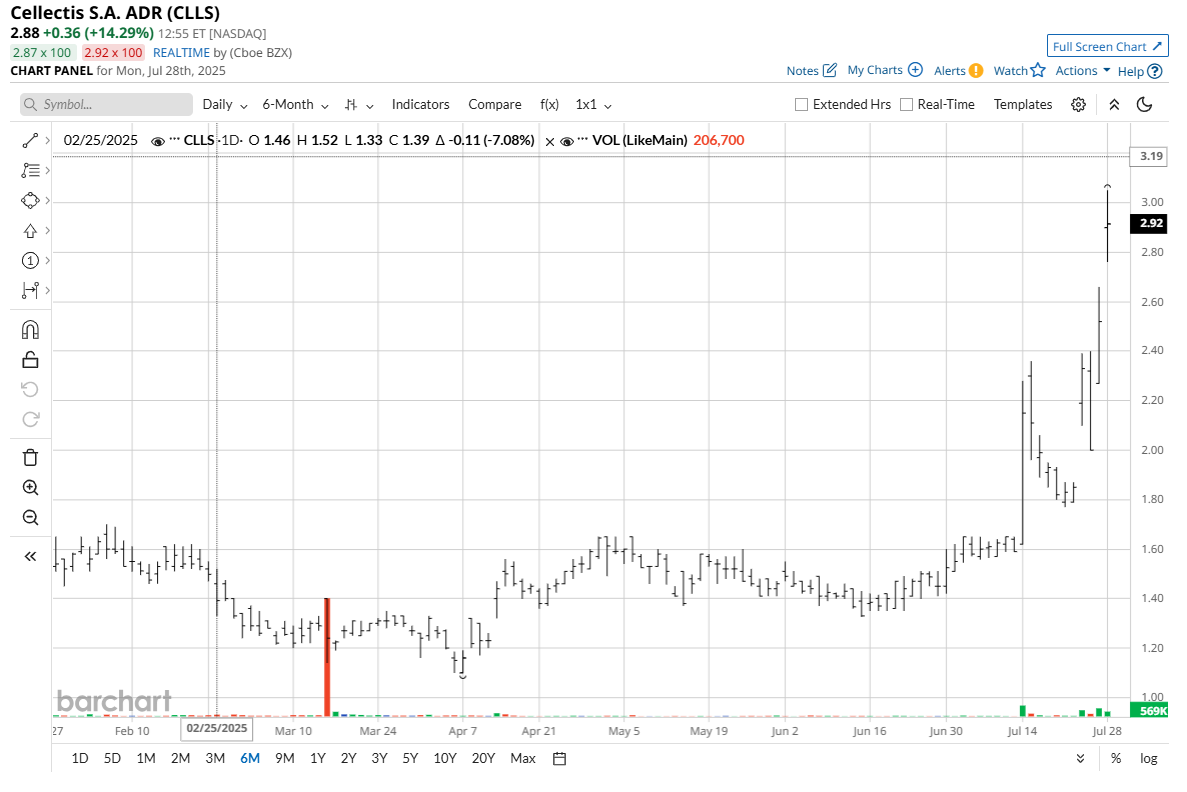
Task: Click the My Charts plus icon
Action: pyautogui.click(x=915, y=70)
